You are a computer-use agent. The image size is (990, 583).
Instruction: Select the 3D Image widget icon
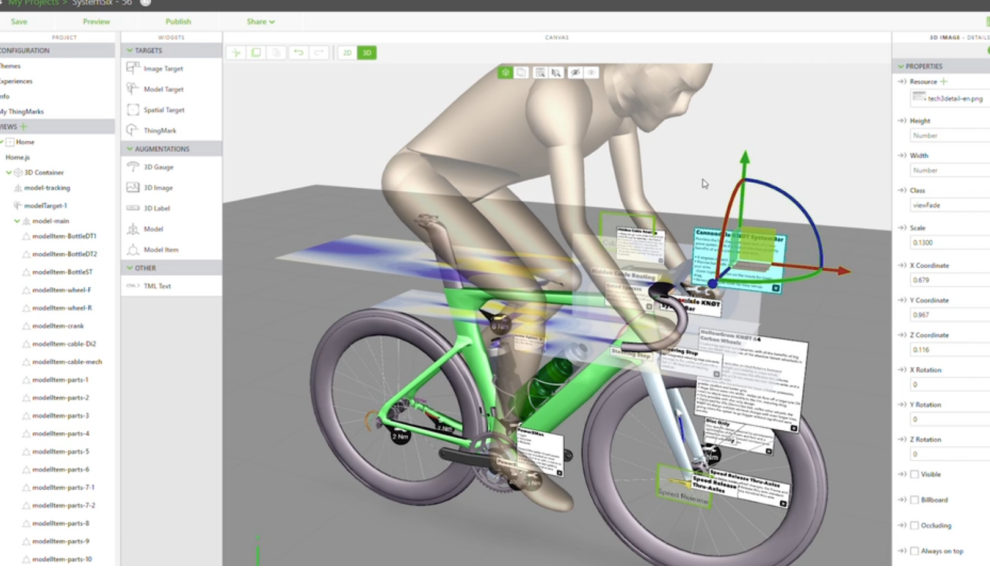(x=133, y=187)
